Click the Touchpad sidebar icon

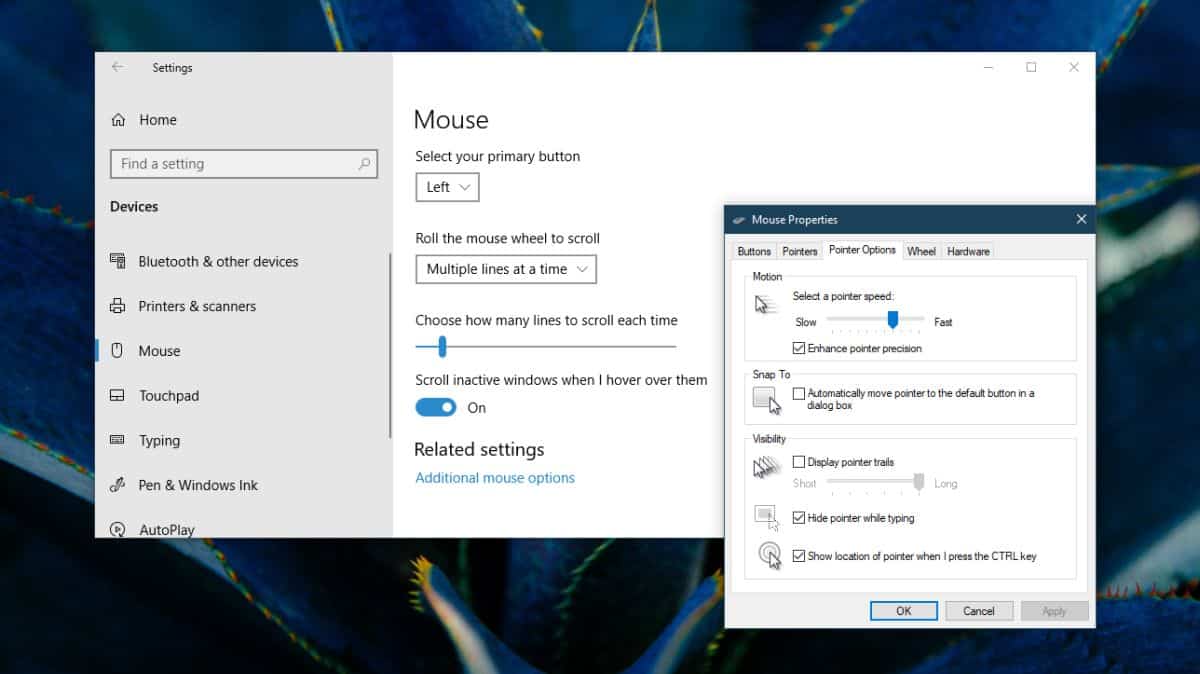118,396
